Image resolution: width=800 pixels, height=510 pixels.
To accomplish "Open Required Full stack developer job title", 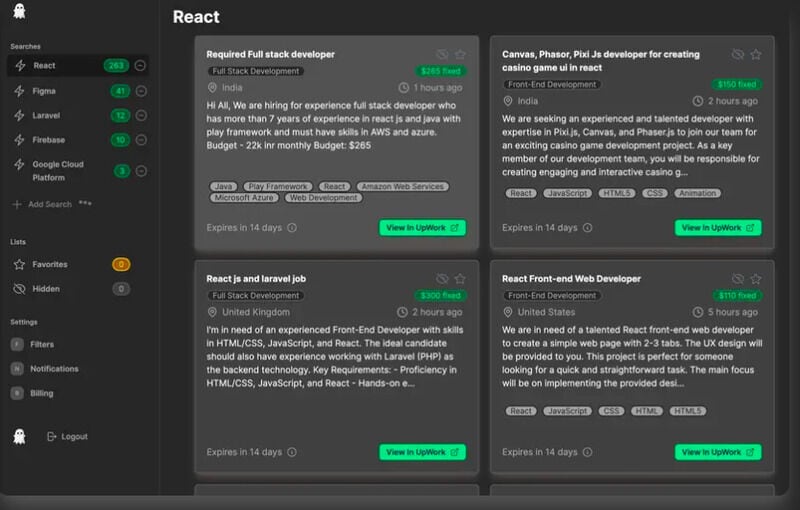I will [270, 54].
